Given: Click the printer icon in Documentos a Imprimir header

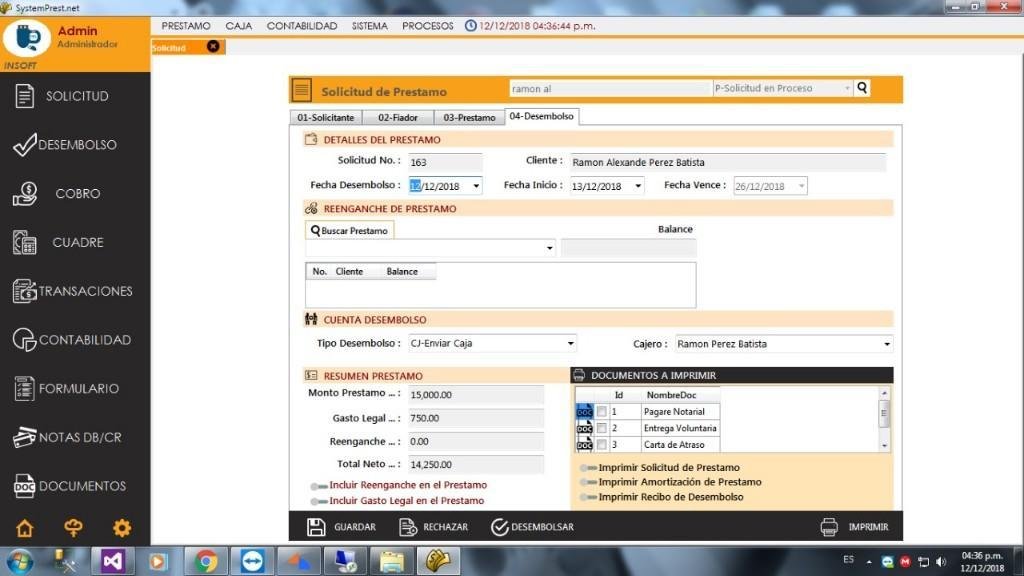Looking at the screenshot, I should [579, 375].
